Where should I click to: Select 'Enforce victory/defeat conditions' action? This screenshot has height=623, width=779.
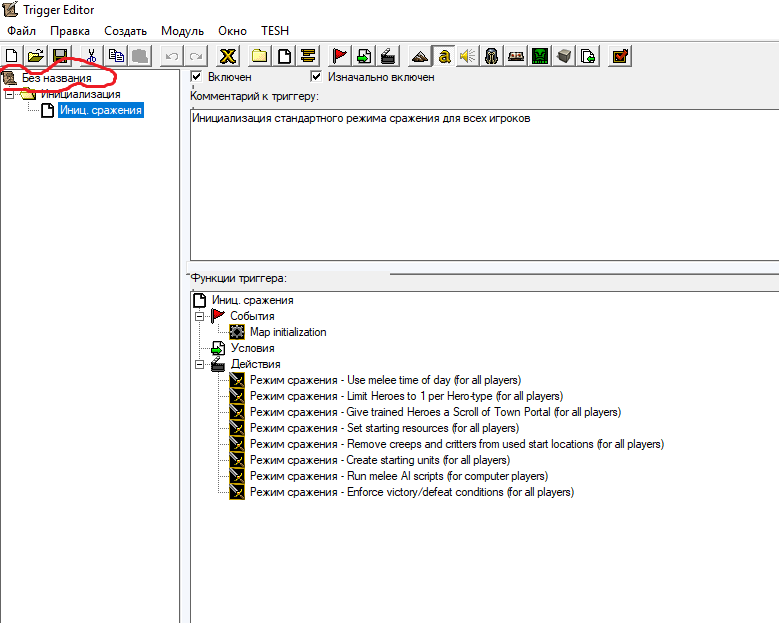tap(412, 492)
